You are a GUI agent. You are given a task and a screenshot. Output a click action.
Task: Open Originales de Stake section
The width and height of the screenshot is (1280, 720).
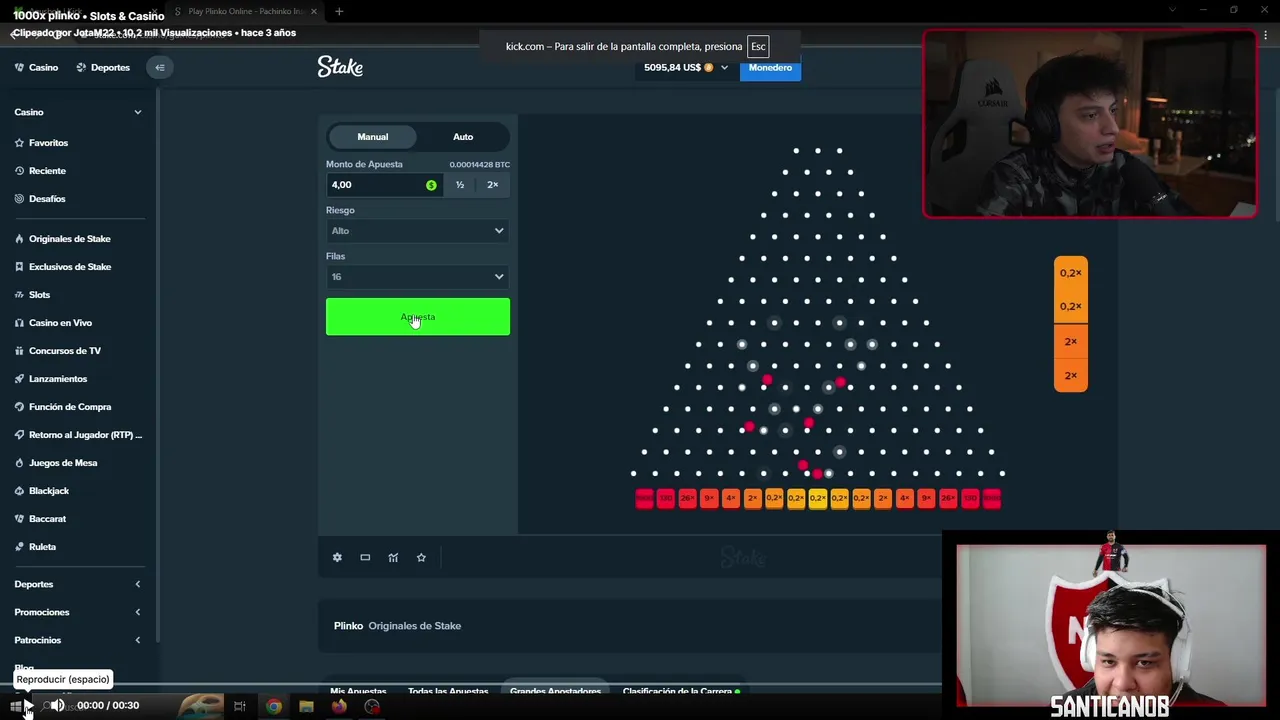pos(62,239)
